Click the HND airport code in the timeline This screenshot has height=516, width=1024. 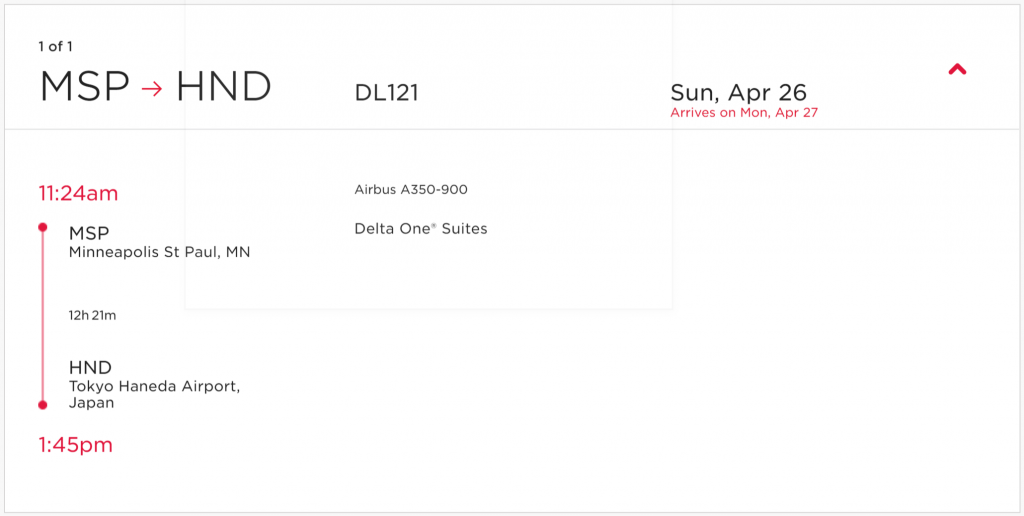[x=90, y=367]
